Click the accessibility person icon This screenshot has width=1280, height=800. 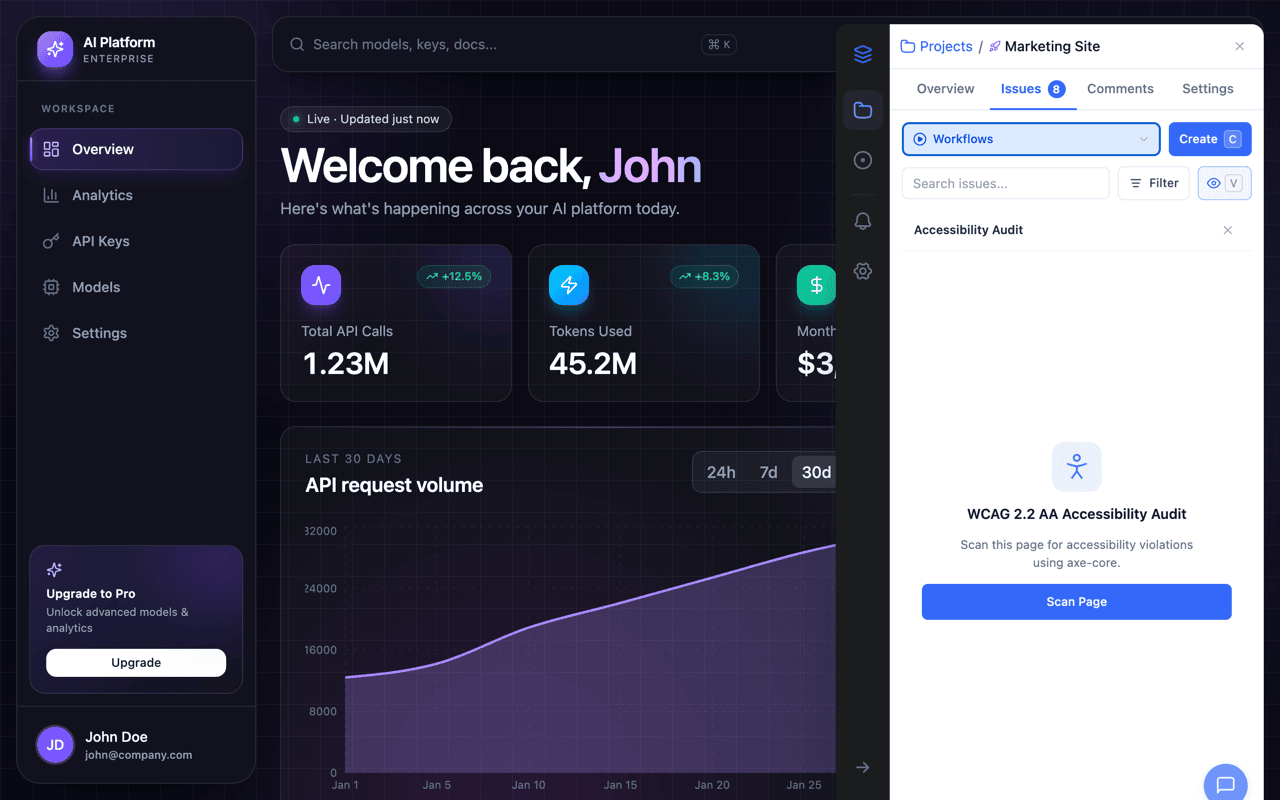1077,467
